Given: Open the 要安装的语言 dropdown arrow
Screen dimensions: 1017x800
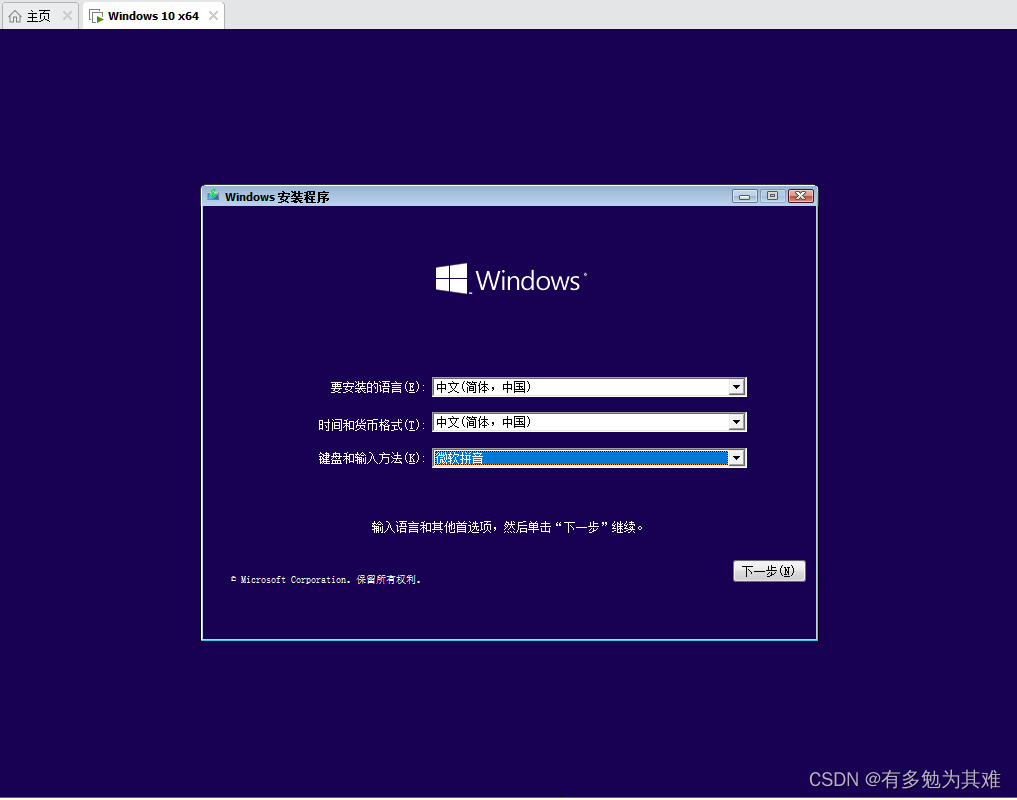Looking at the screenshot, I should (x=736, y=387).
